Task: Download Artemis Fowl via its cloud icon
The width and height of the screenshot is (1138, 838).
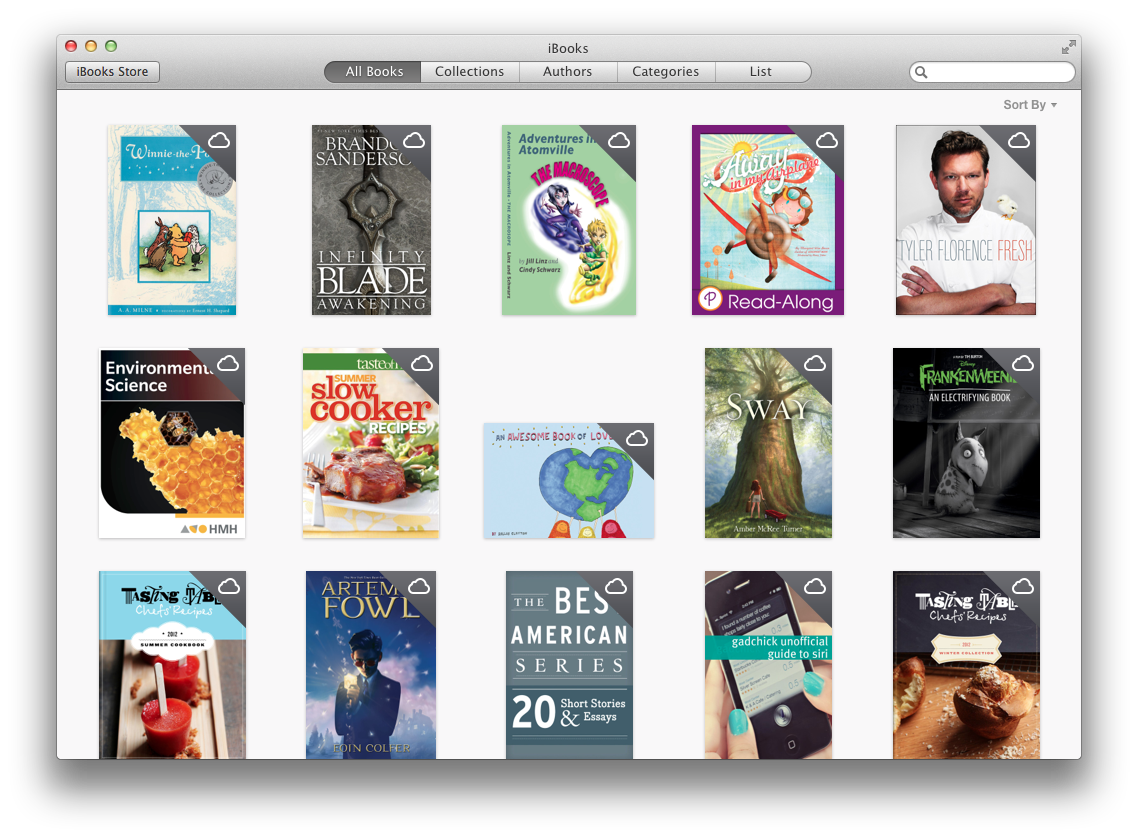Action: (419, 587)
